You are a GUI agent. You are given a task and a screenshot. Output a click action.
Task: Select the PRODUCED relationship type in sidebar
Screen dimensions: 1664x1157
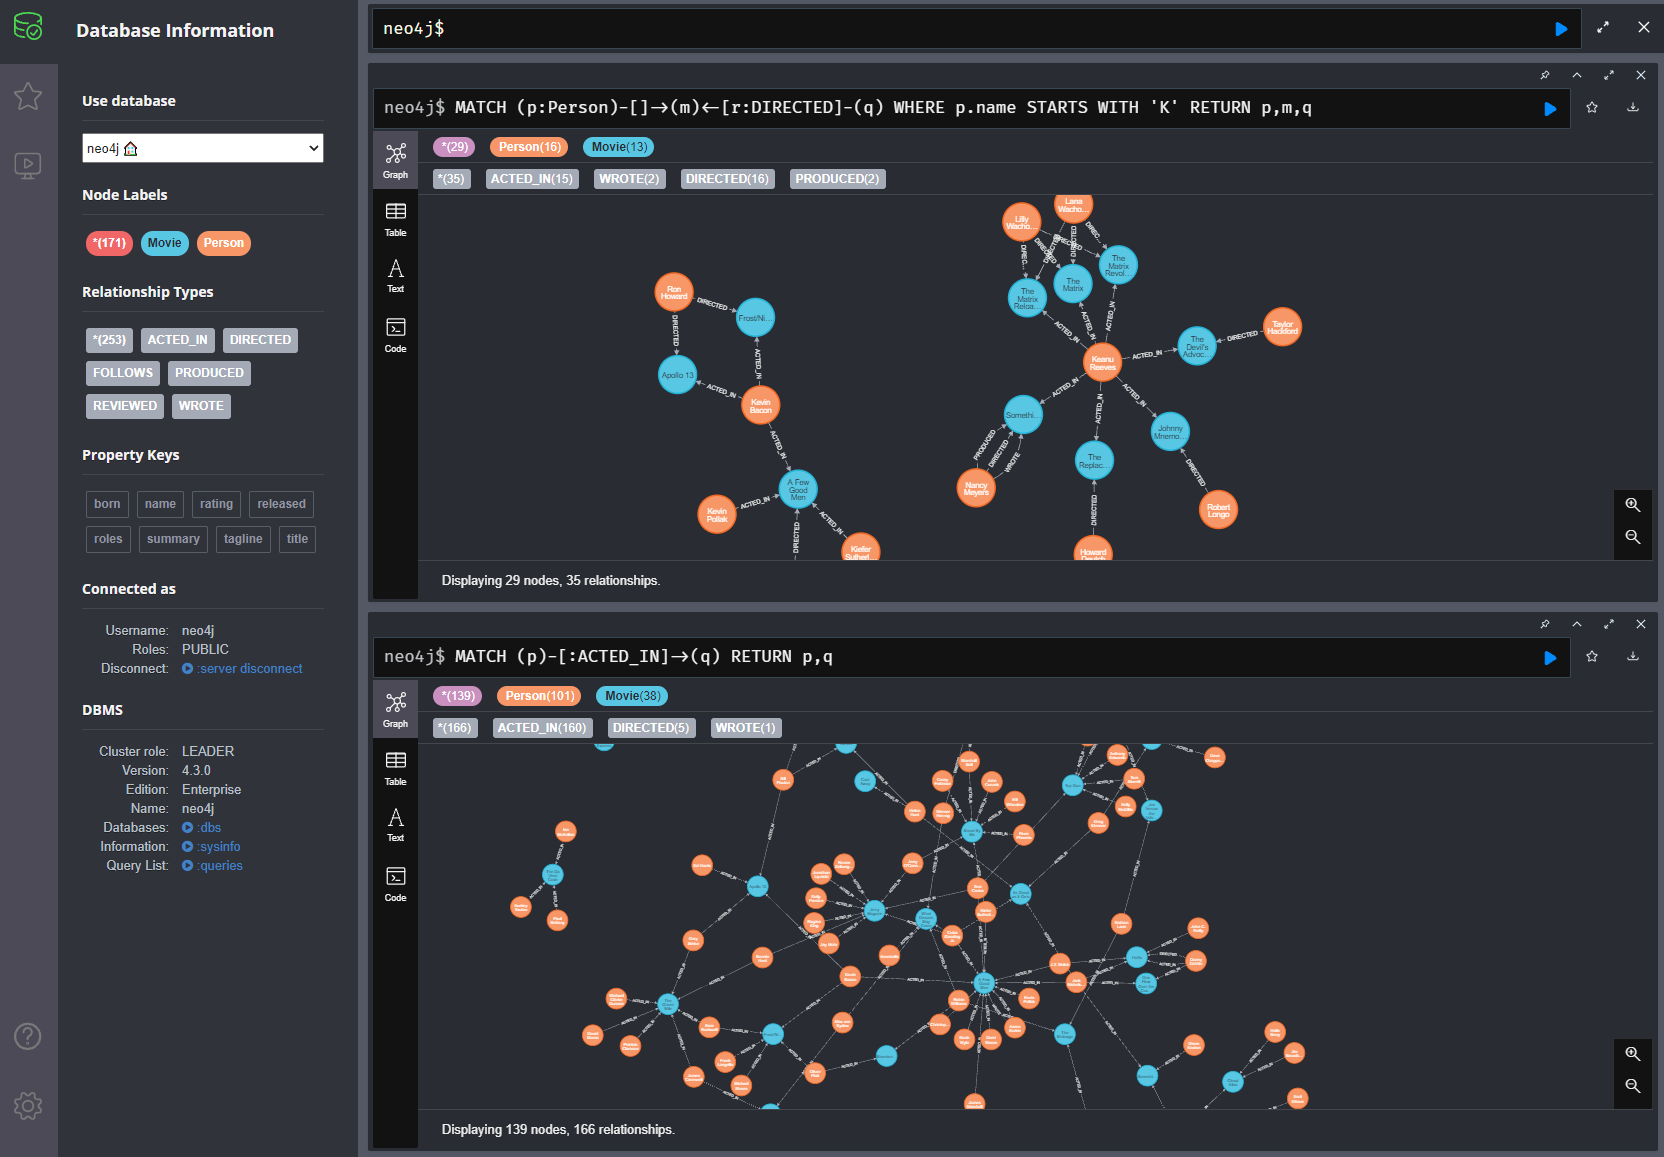point(209,373)
